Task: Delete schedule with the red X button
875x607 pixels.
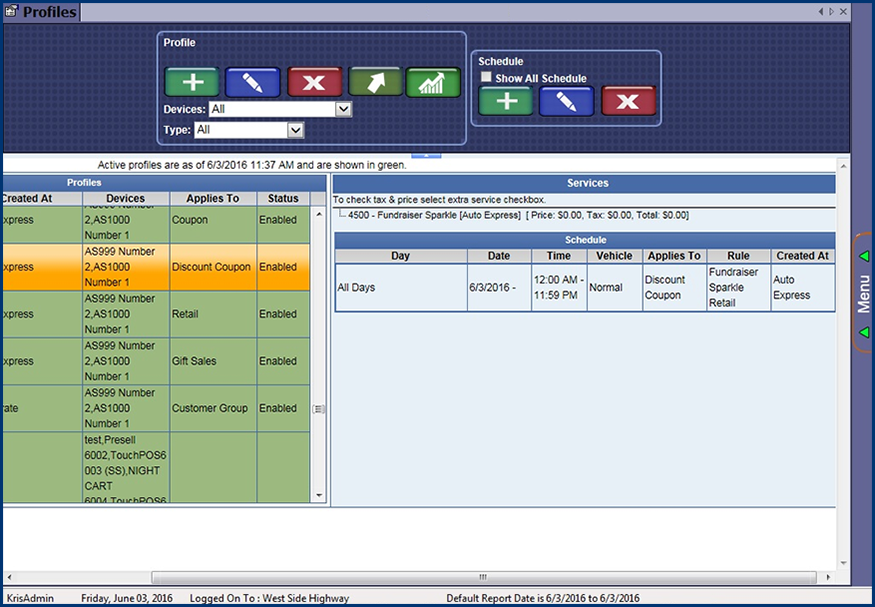Action: click(x=628, y=101)
